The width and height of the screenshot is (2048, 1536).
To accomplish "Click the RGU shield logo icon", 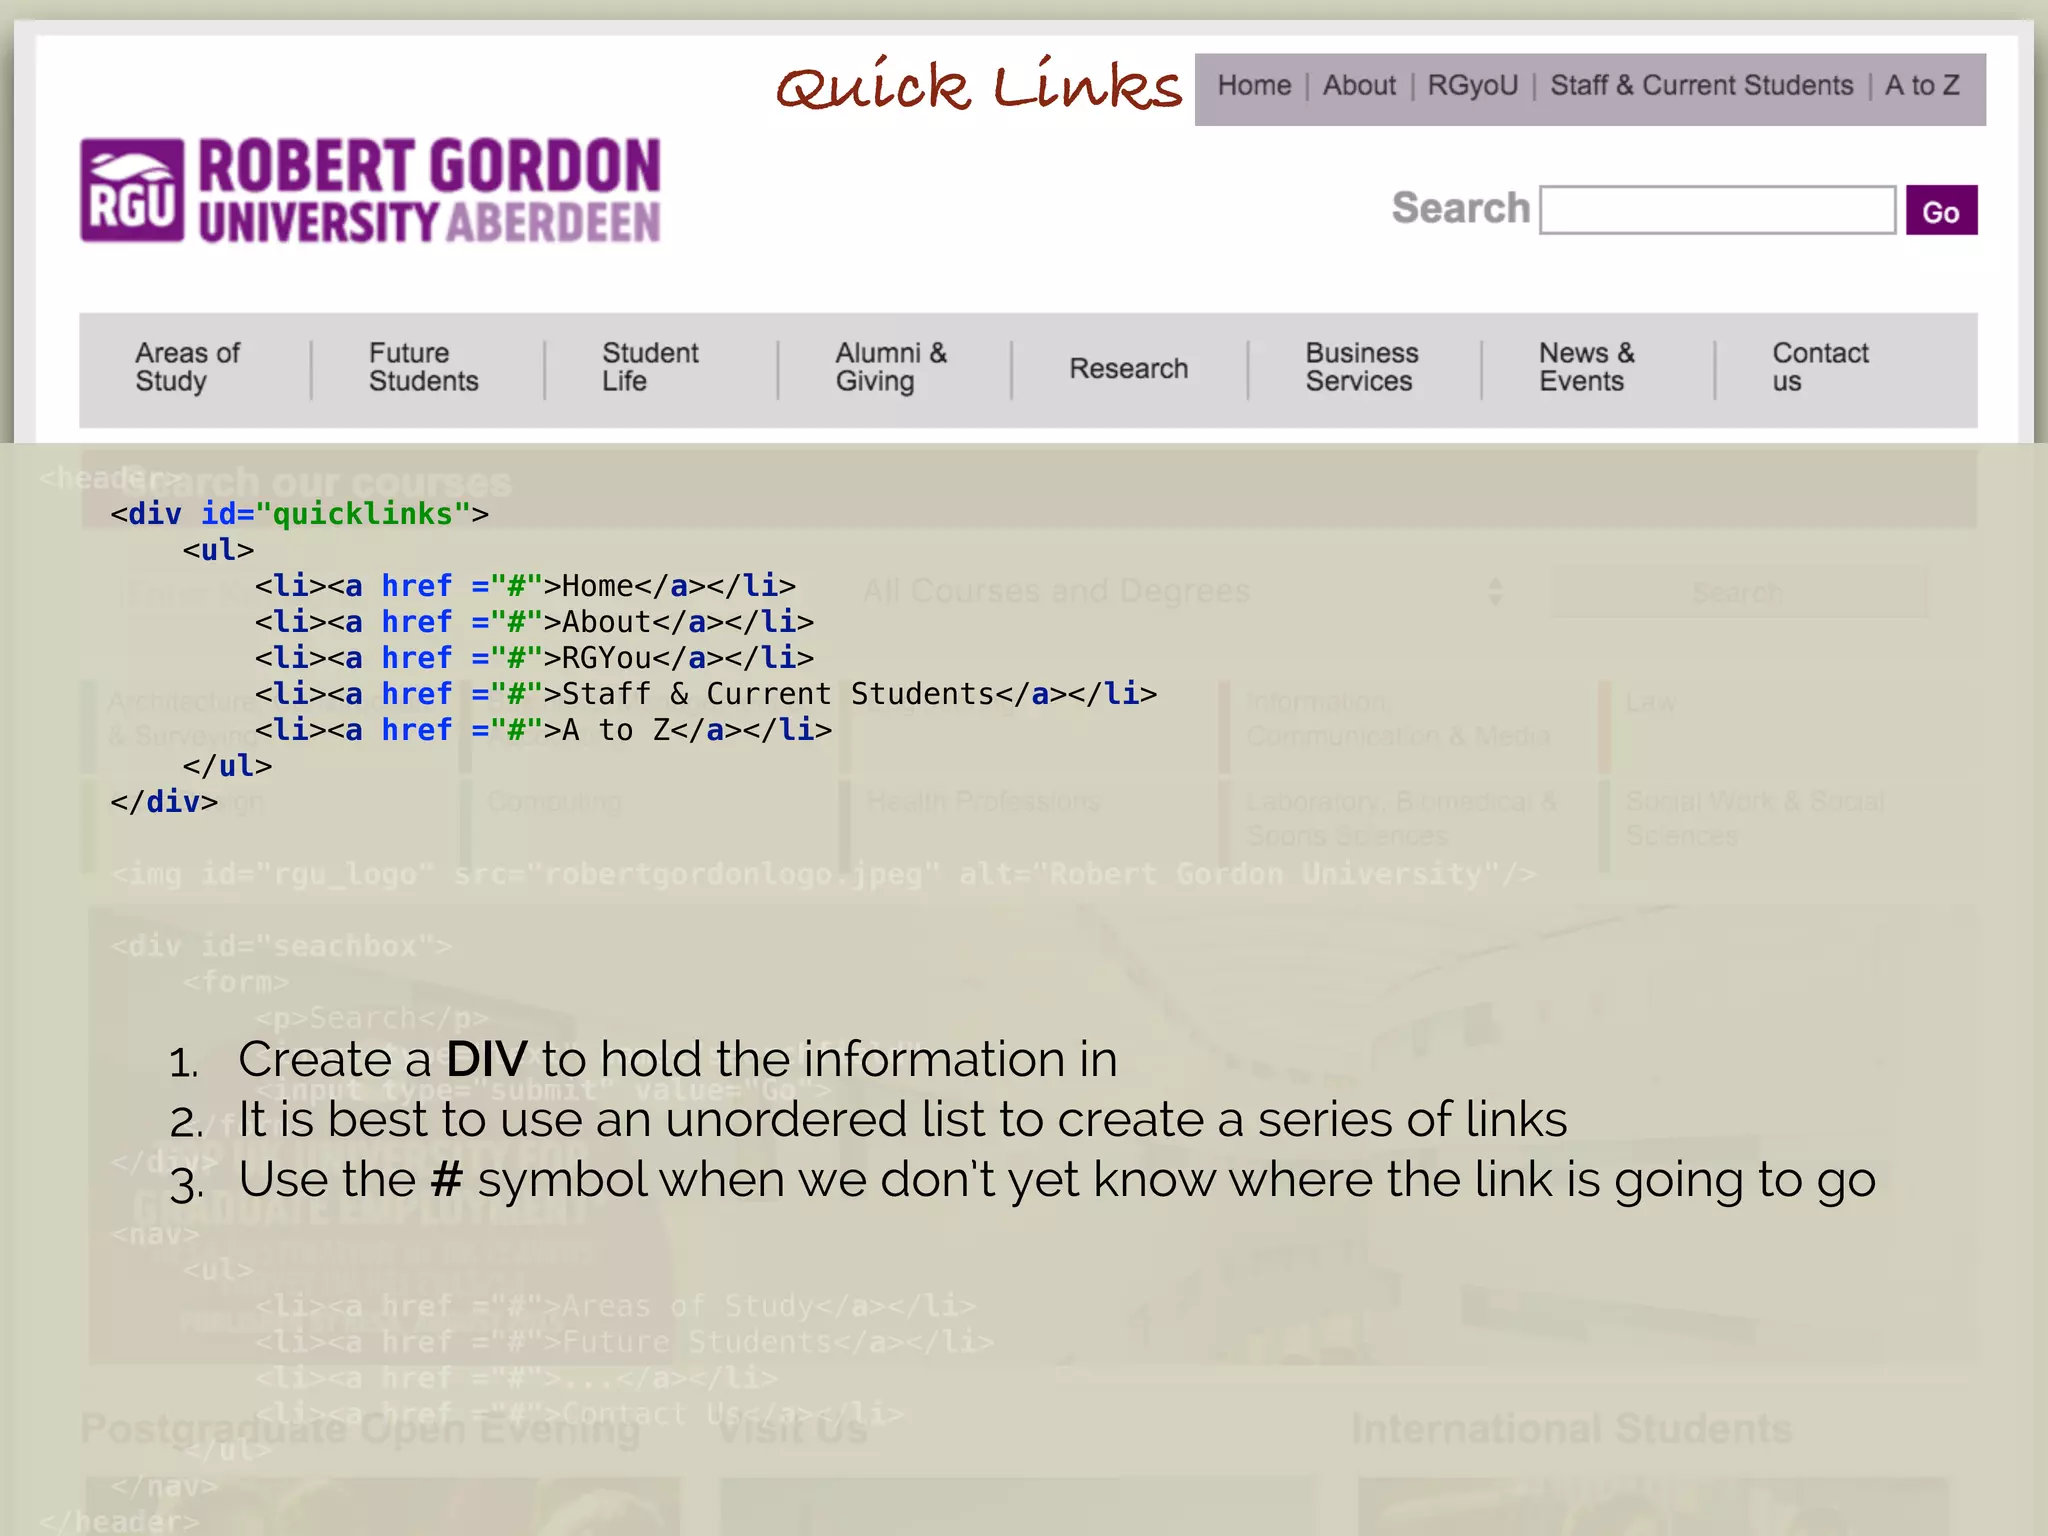I will (x=132, y=190).
